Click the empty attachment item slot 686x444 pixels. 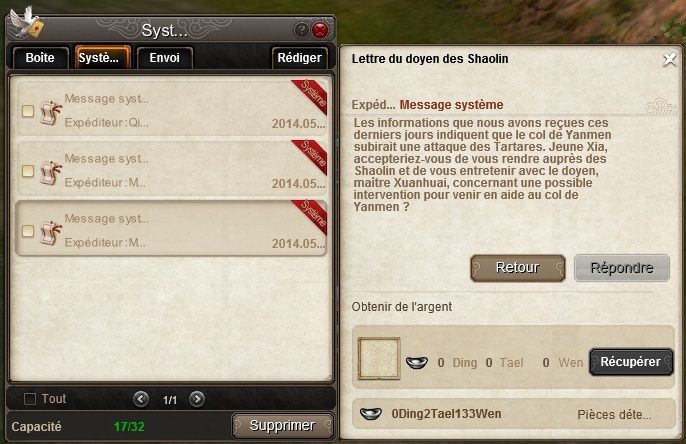(379, 358)
